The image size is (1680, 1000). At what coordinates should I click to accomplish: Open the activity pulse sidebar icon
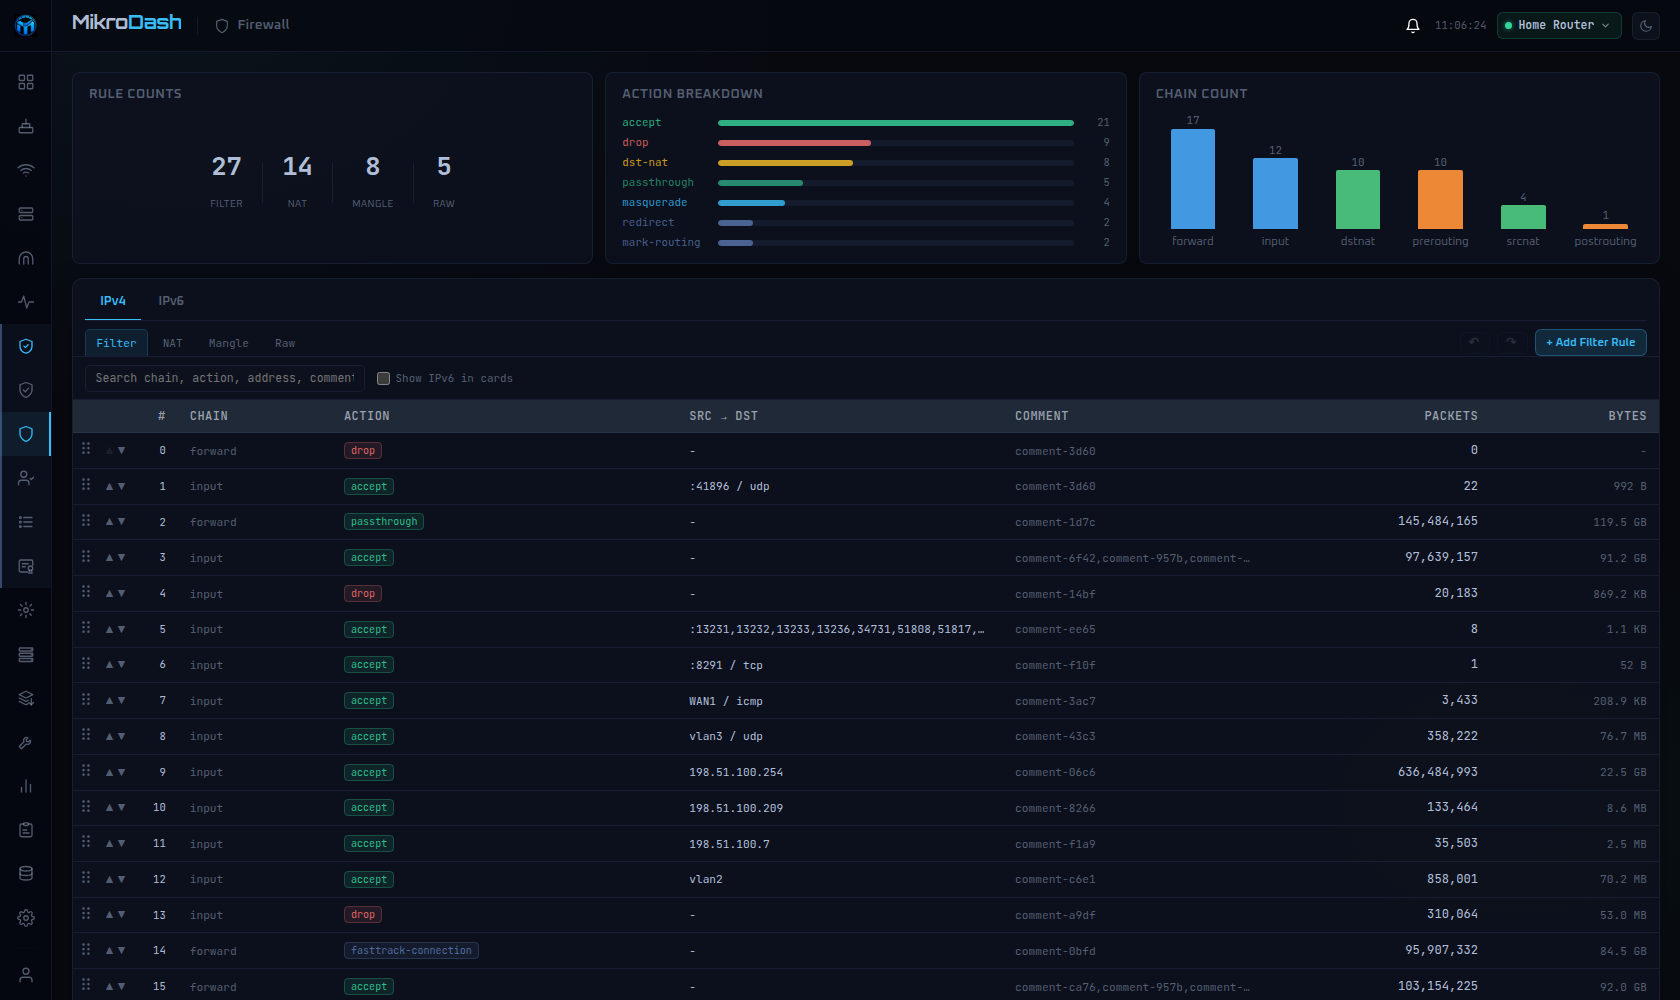26,302
